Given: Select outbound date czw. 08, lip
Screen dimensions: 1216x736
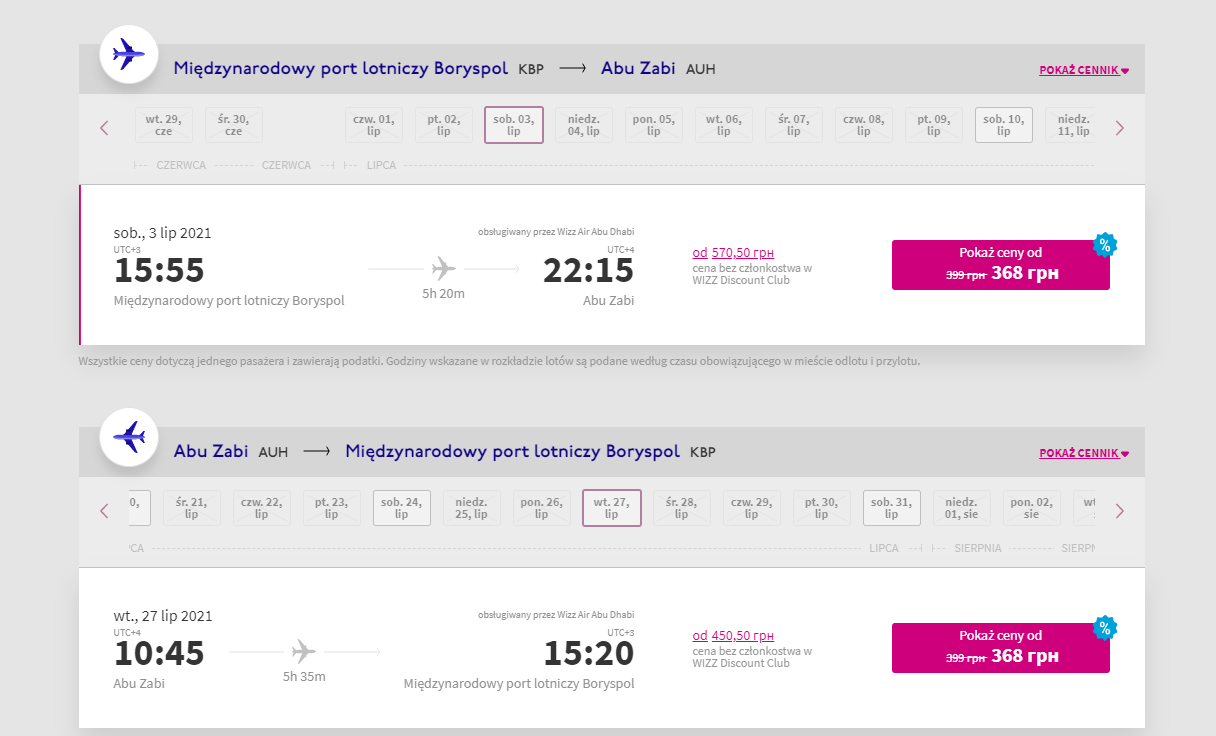Looking at the screenshot, I should (864, 125).
